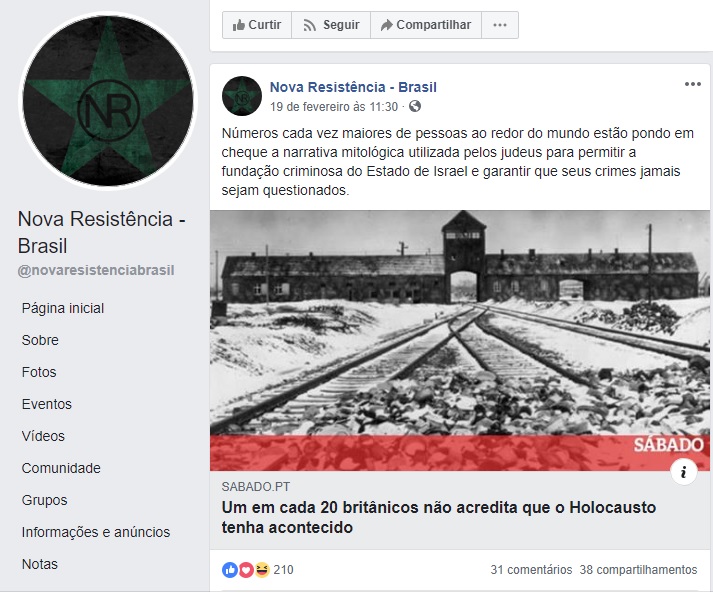
Task: Click the info icon on link preview
Action: tap(683, 472)
